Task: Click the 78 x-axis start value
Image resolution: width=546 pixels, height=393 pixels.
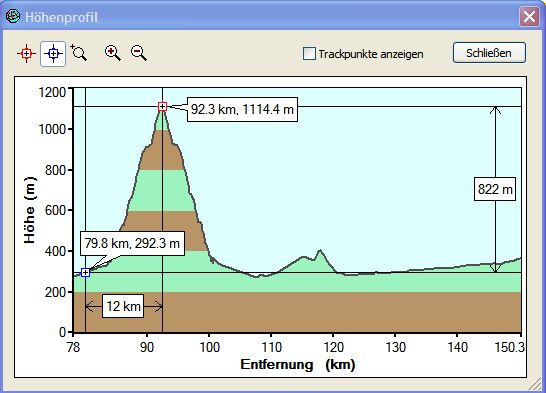Action: (x=73, y=347)
